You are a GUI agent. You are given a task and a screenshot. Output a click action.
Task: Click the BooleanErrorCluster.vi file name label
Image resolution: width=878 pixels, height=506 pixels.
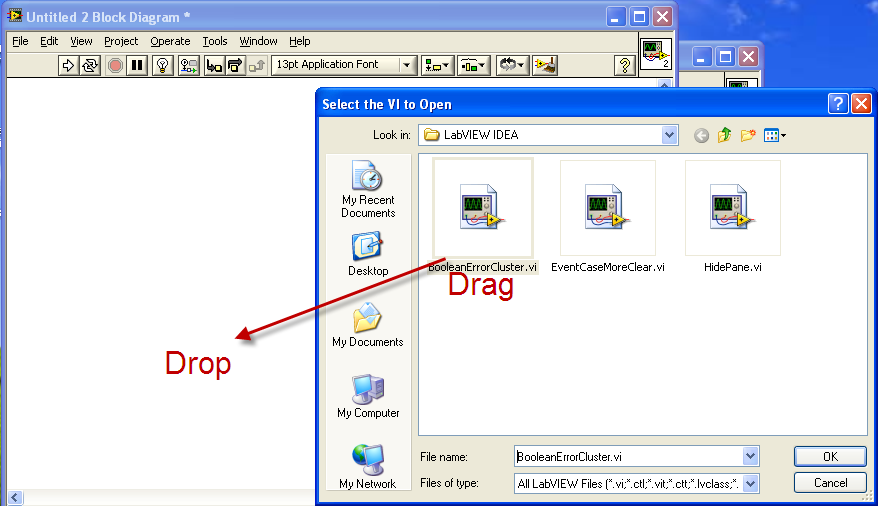[483, 267]
